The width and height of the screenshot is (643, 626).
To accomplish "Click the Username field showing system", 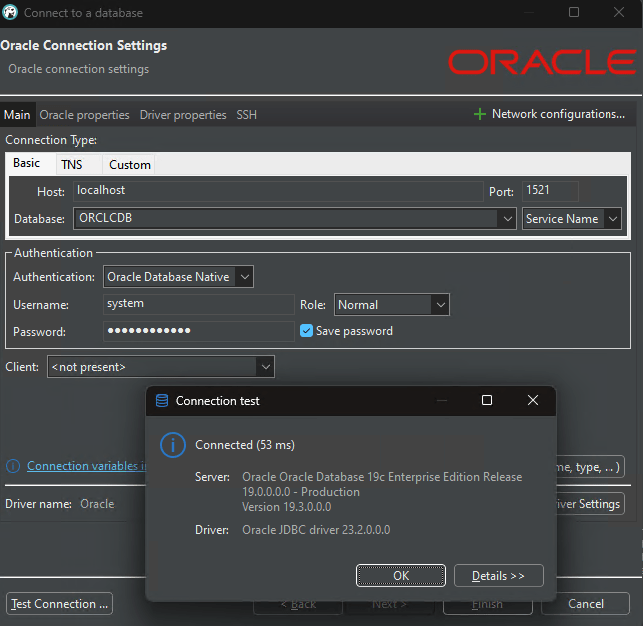I will tap(199, 305).
